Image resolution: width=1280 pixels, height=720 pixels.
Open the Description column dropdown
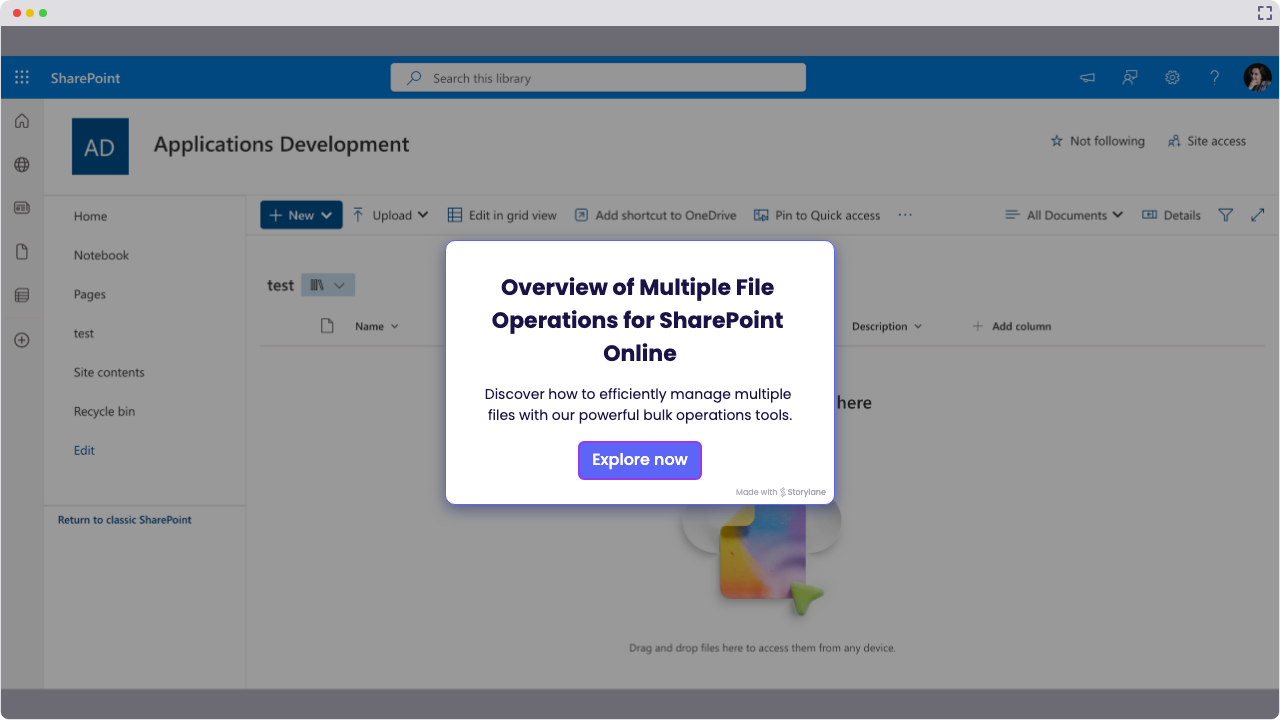coord(887,326)
